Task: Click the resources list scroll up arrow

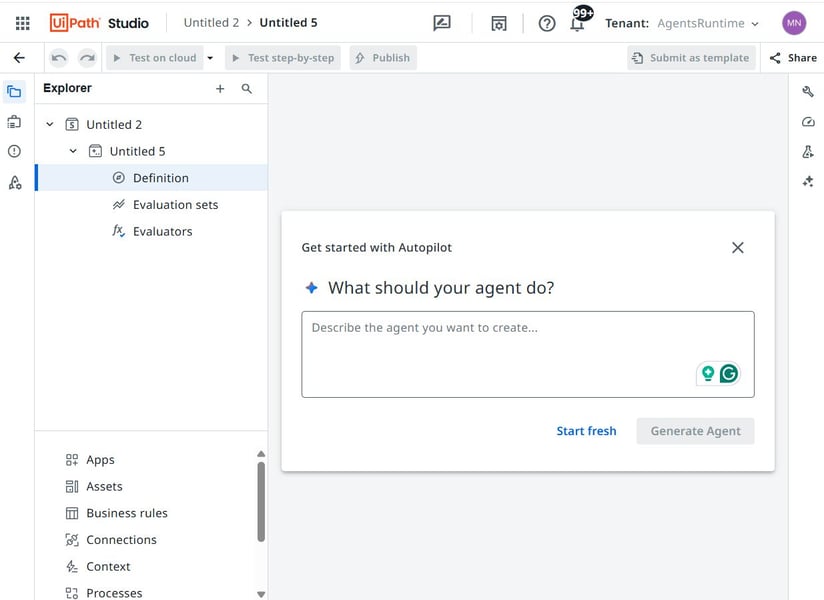Action: [261, 454]
